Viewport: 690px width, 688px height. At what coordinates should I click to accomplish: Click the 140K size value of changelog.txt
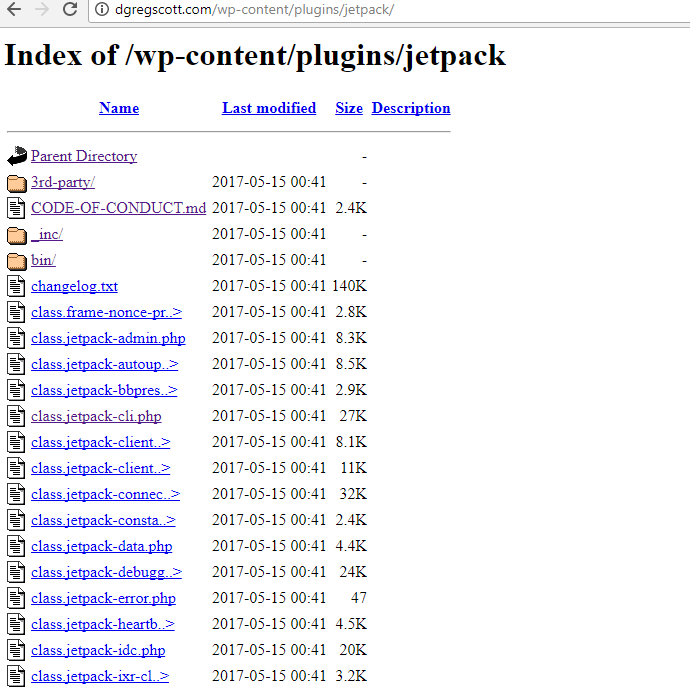[x=349, y=286]
